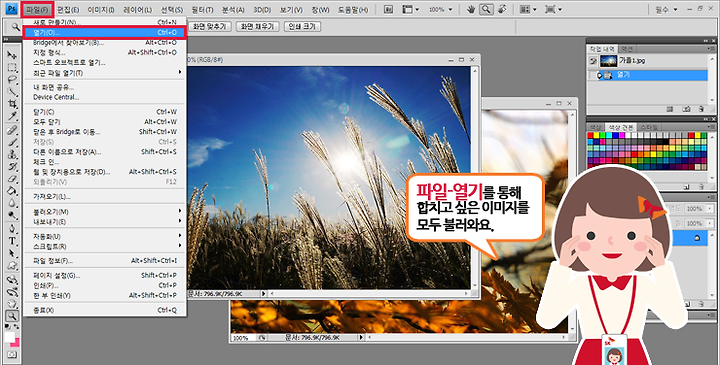This screenshot has height=365, width=720.
Task: Select the Brush tool
Action: [x=12, y=142]
